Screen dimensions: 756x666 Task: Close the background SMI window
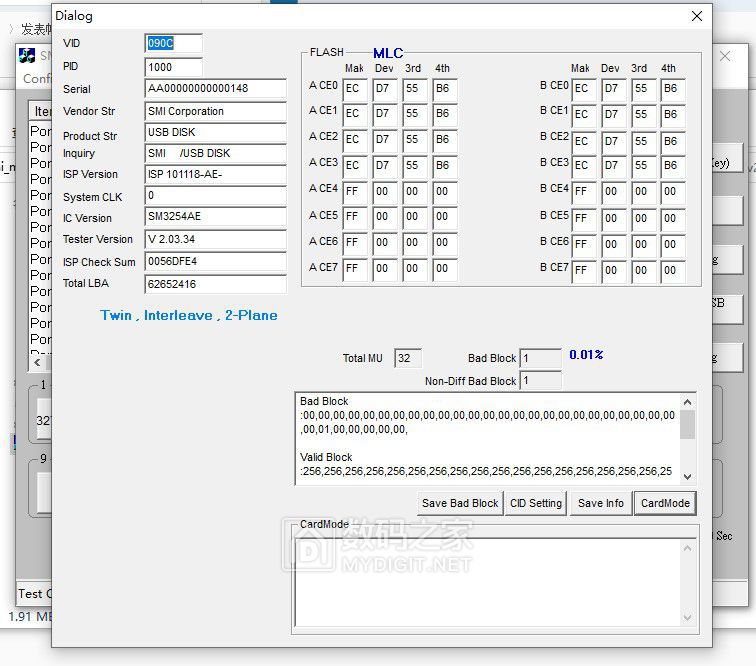pyautogui.click(x=725, y=56)
